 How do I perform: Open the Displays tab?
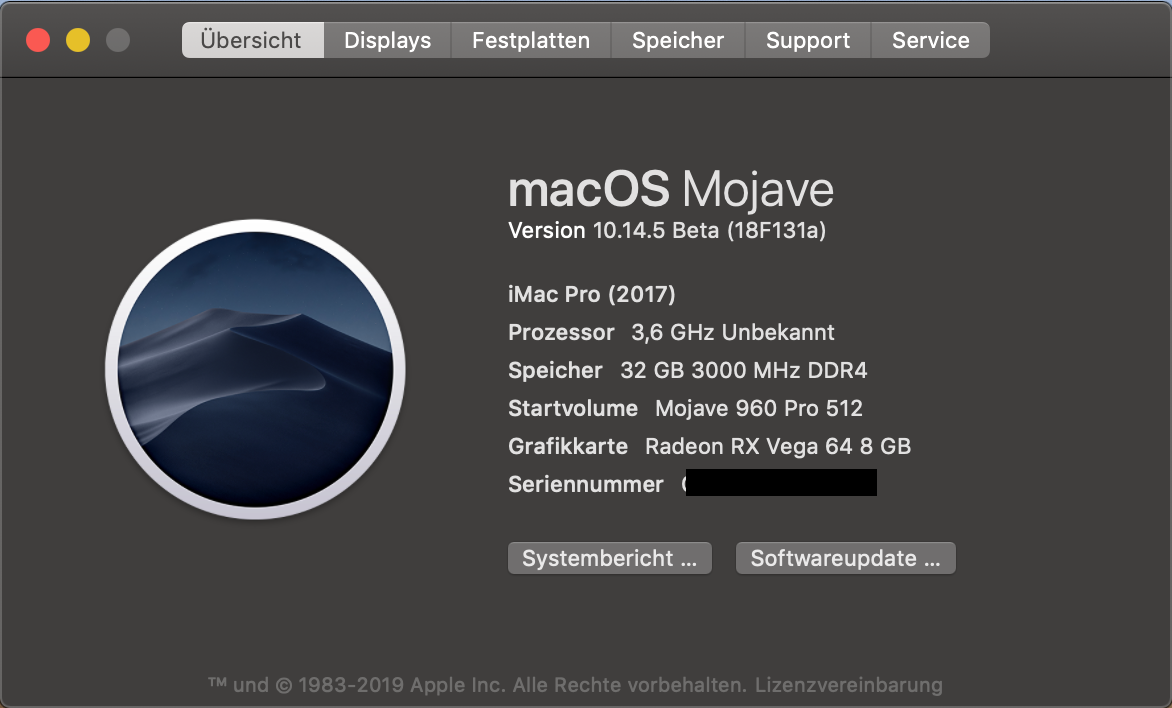387,41
